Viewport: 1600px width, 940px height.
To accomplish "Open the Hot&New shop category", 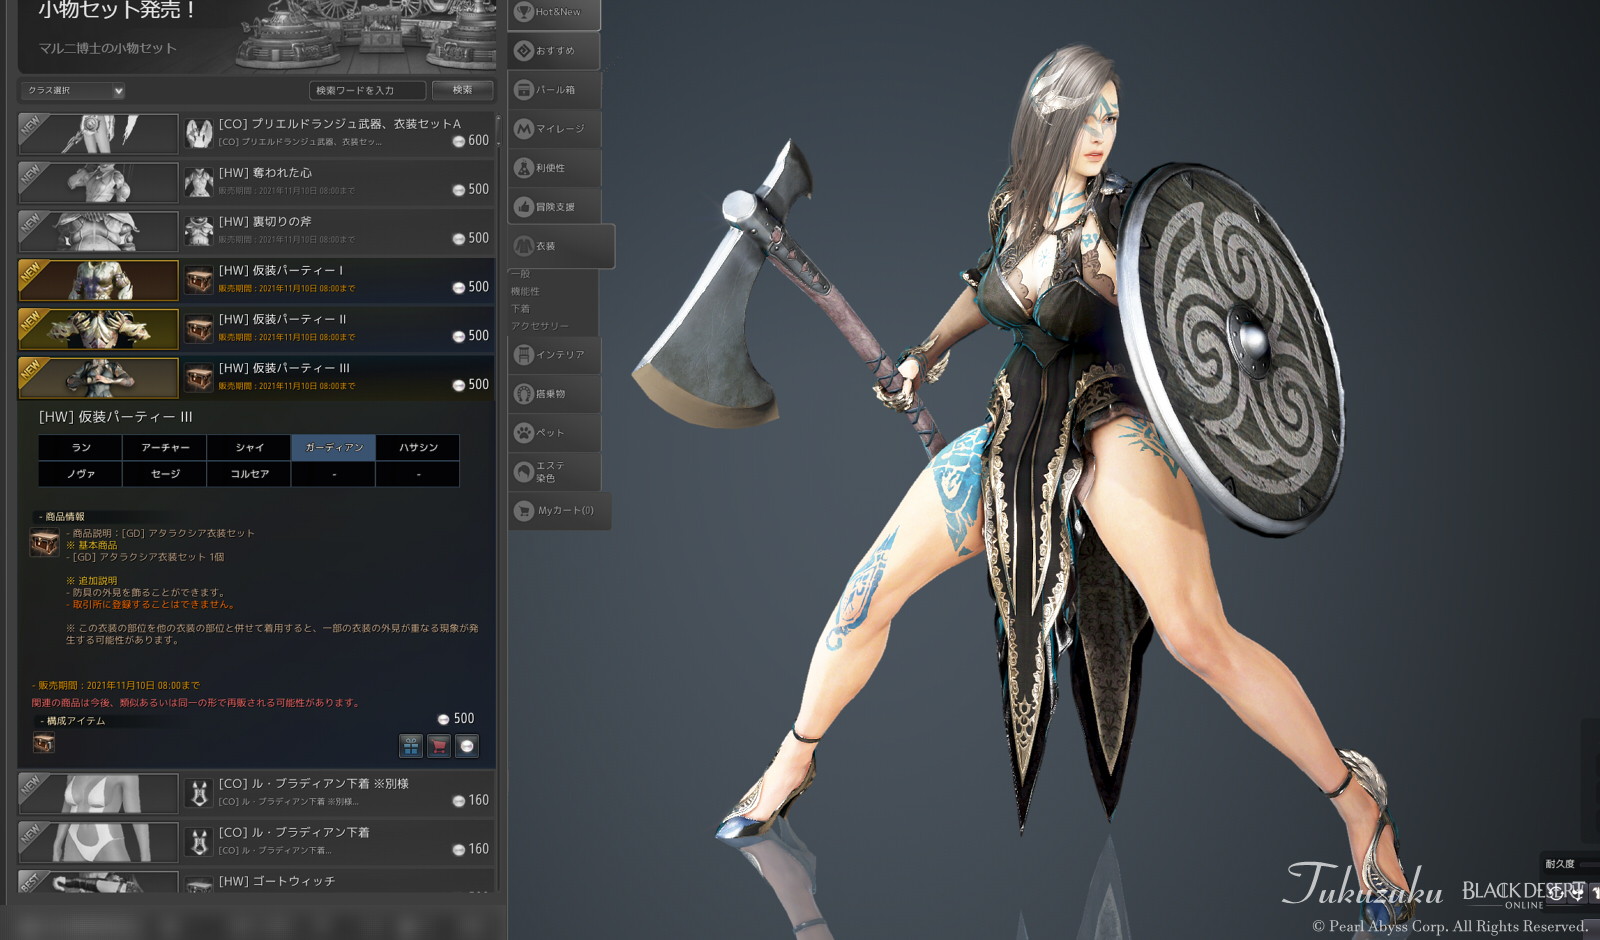I will coord(555,13).
